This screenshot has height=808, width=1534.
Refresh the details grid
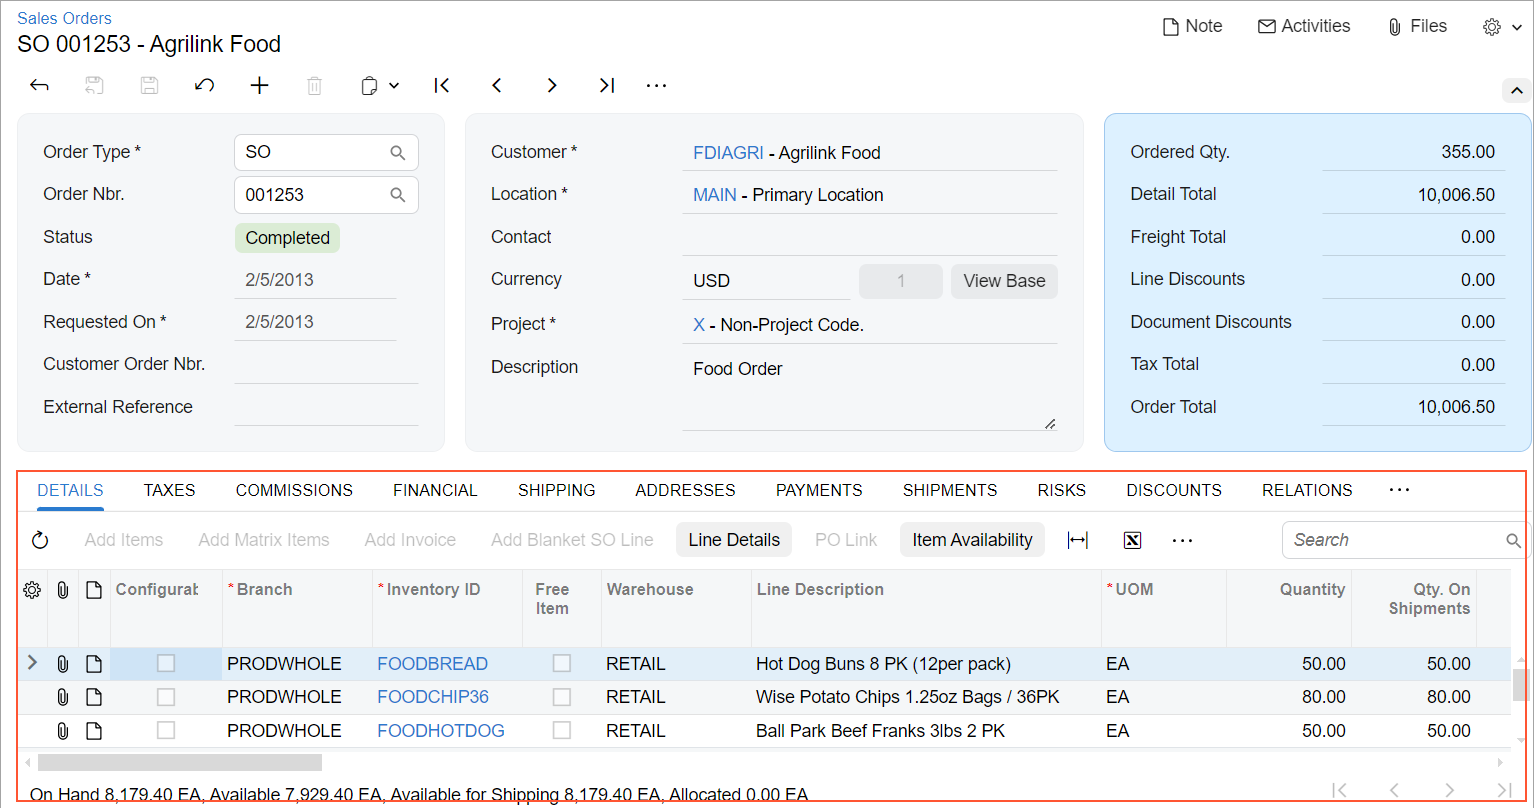pos(40,540)
